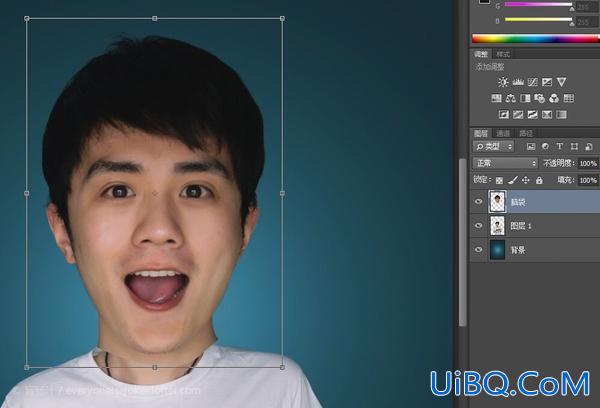Image resolution: width=600 pixels, height=408 pixels.
Task: Select the 图层 1 layer thumbnail
Action: pyautogui.click(x=497, y=225)
